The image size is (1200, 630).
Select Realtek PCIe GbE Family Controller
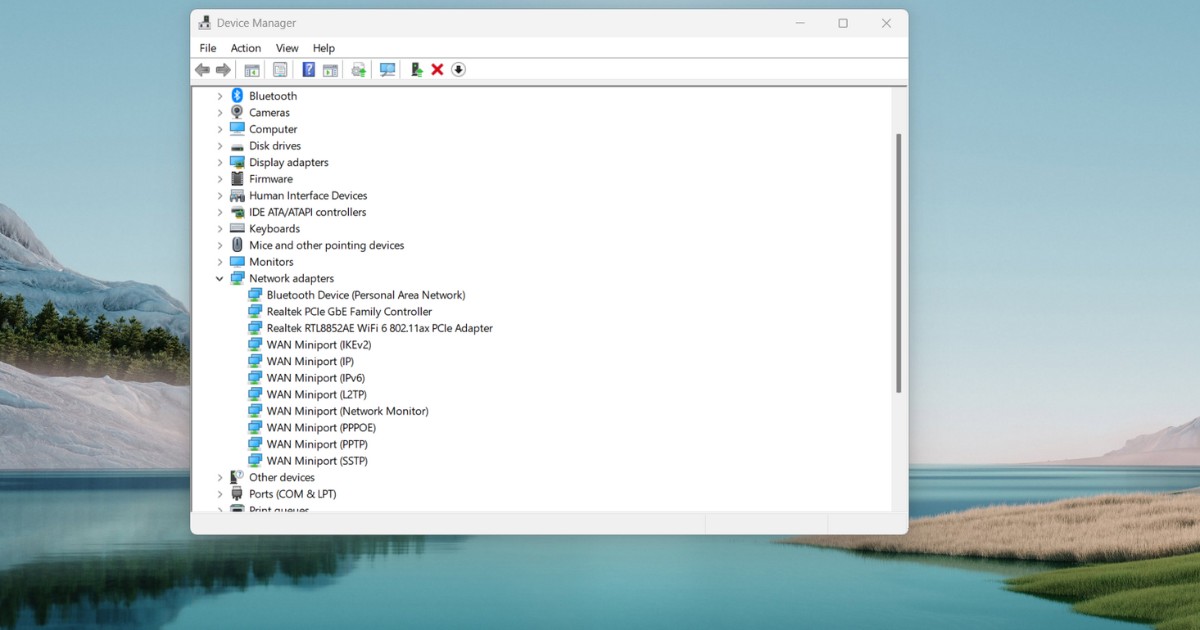349,312
